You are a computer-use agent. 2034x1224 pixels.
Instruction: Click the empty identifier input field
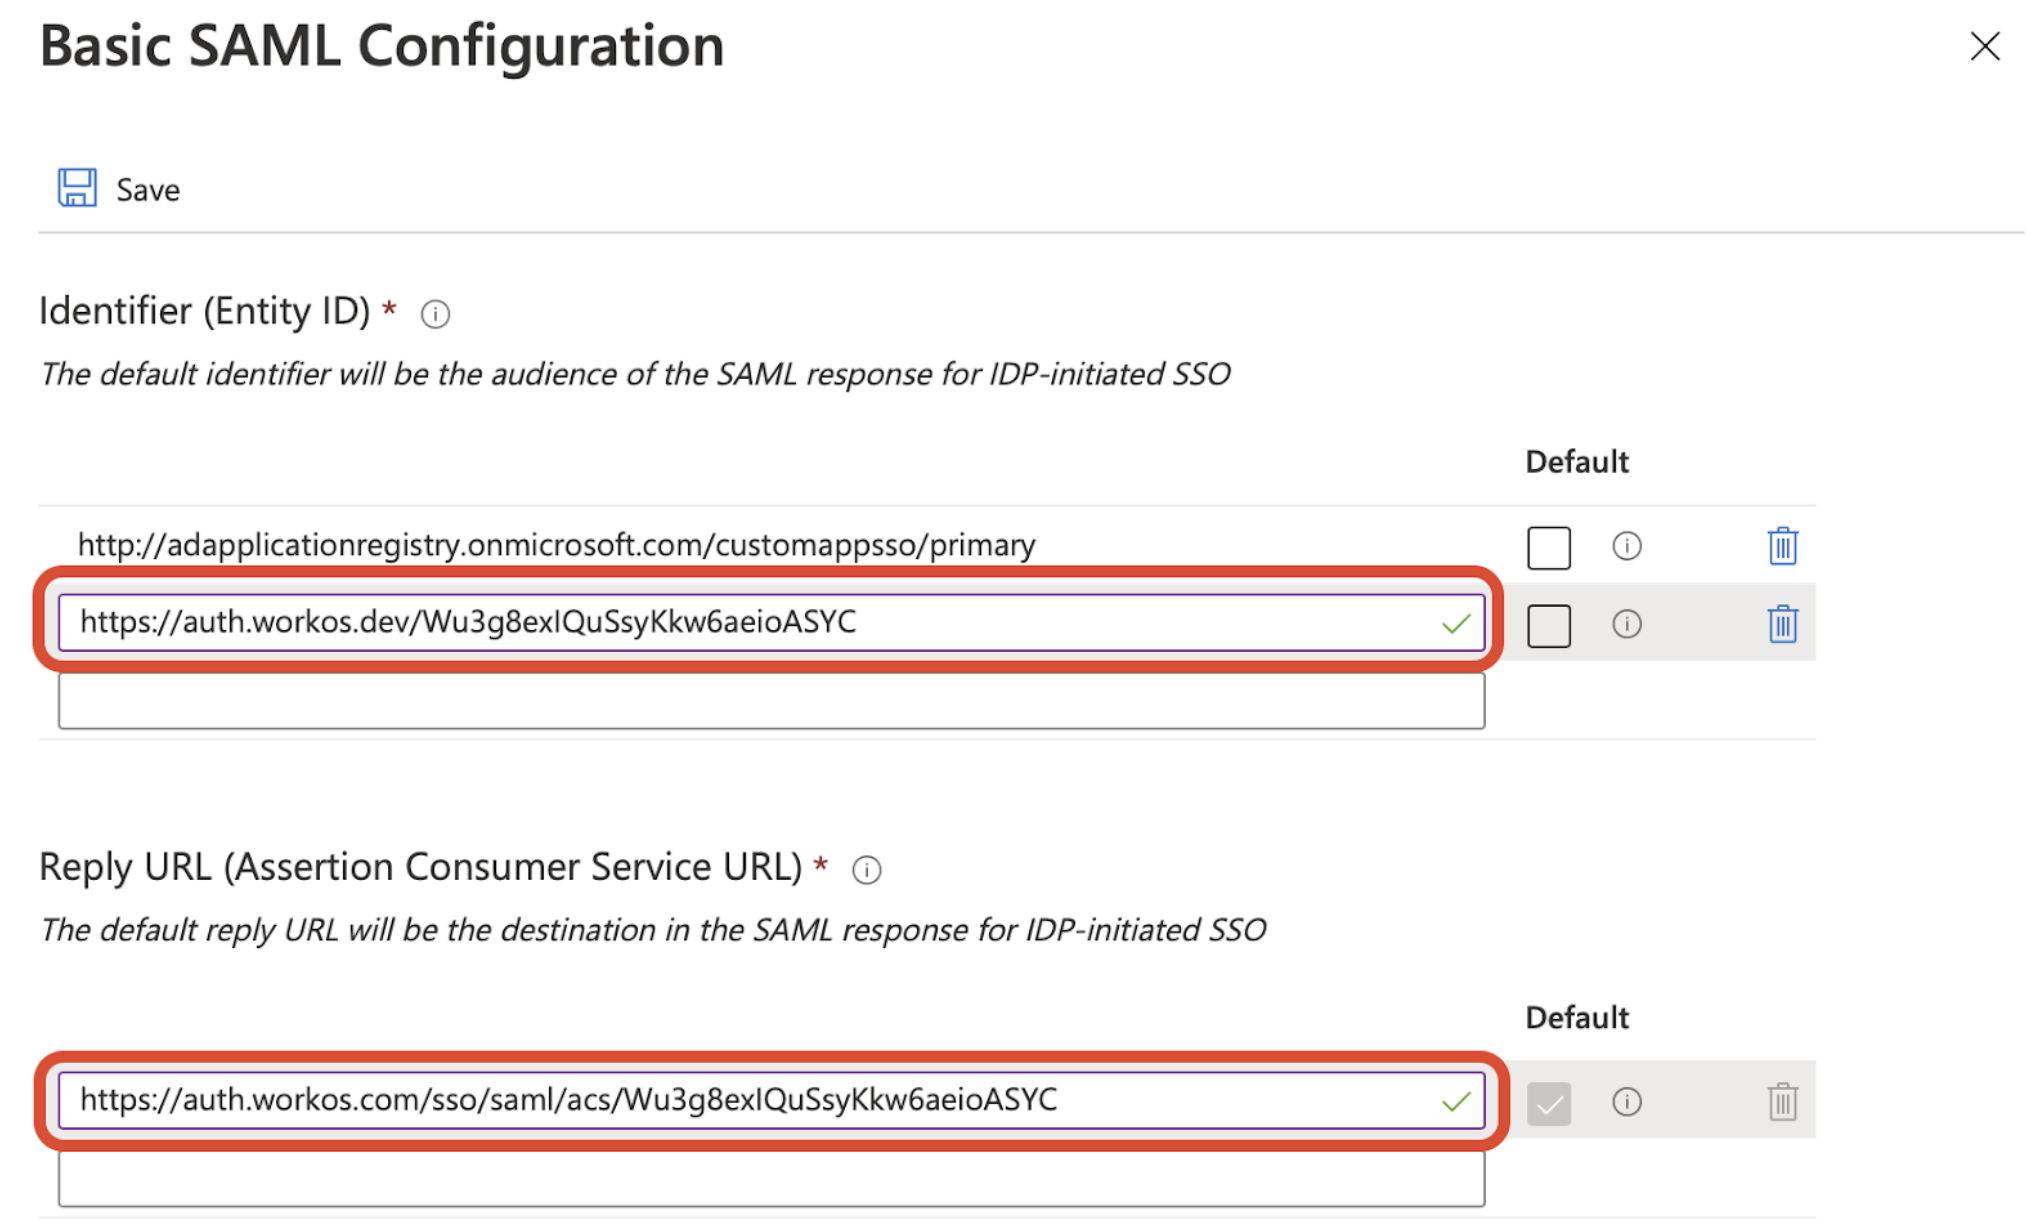pyautogui.click(x=771, y=701)
